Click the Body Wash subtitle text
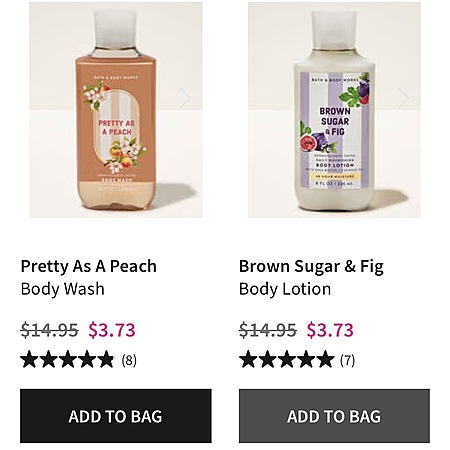Image resolution: width=450 pixels, height=450 pixels. (x=63, y=289)
